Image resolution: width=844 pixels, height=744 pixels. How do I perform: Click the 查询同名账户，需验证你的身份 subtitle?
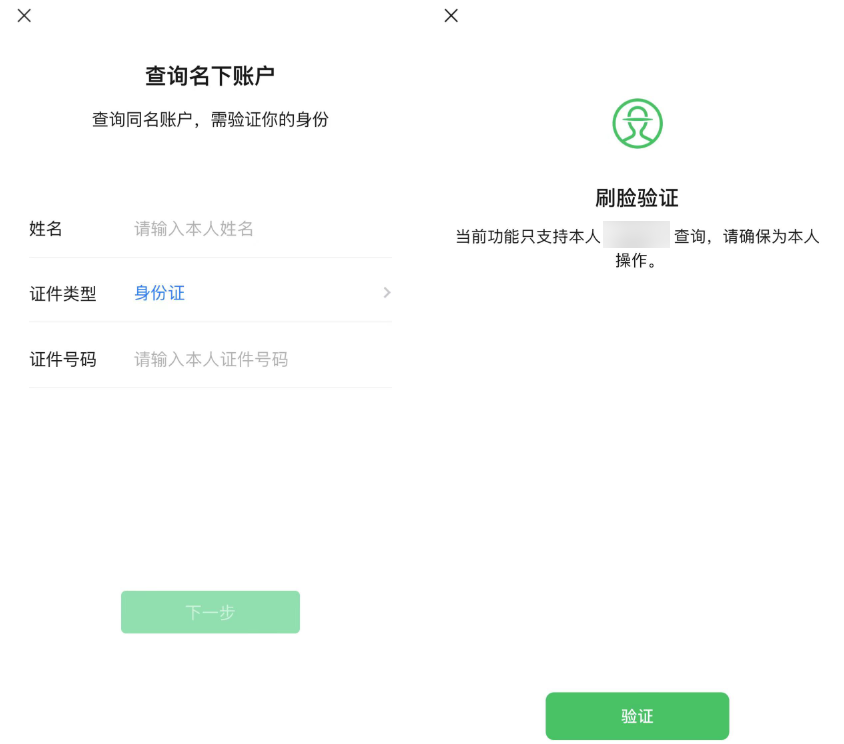[210, 120]
